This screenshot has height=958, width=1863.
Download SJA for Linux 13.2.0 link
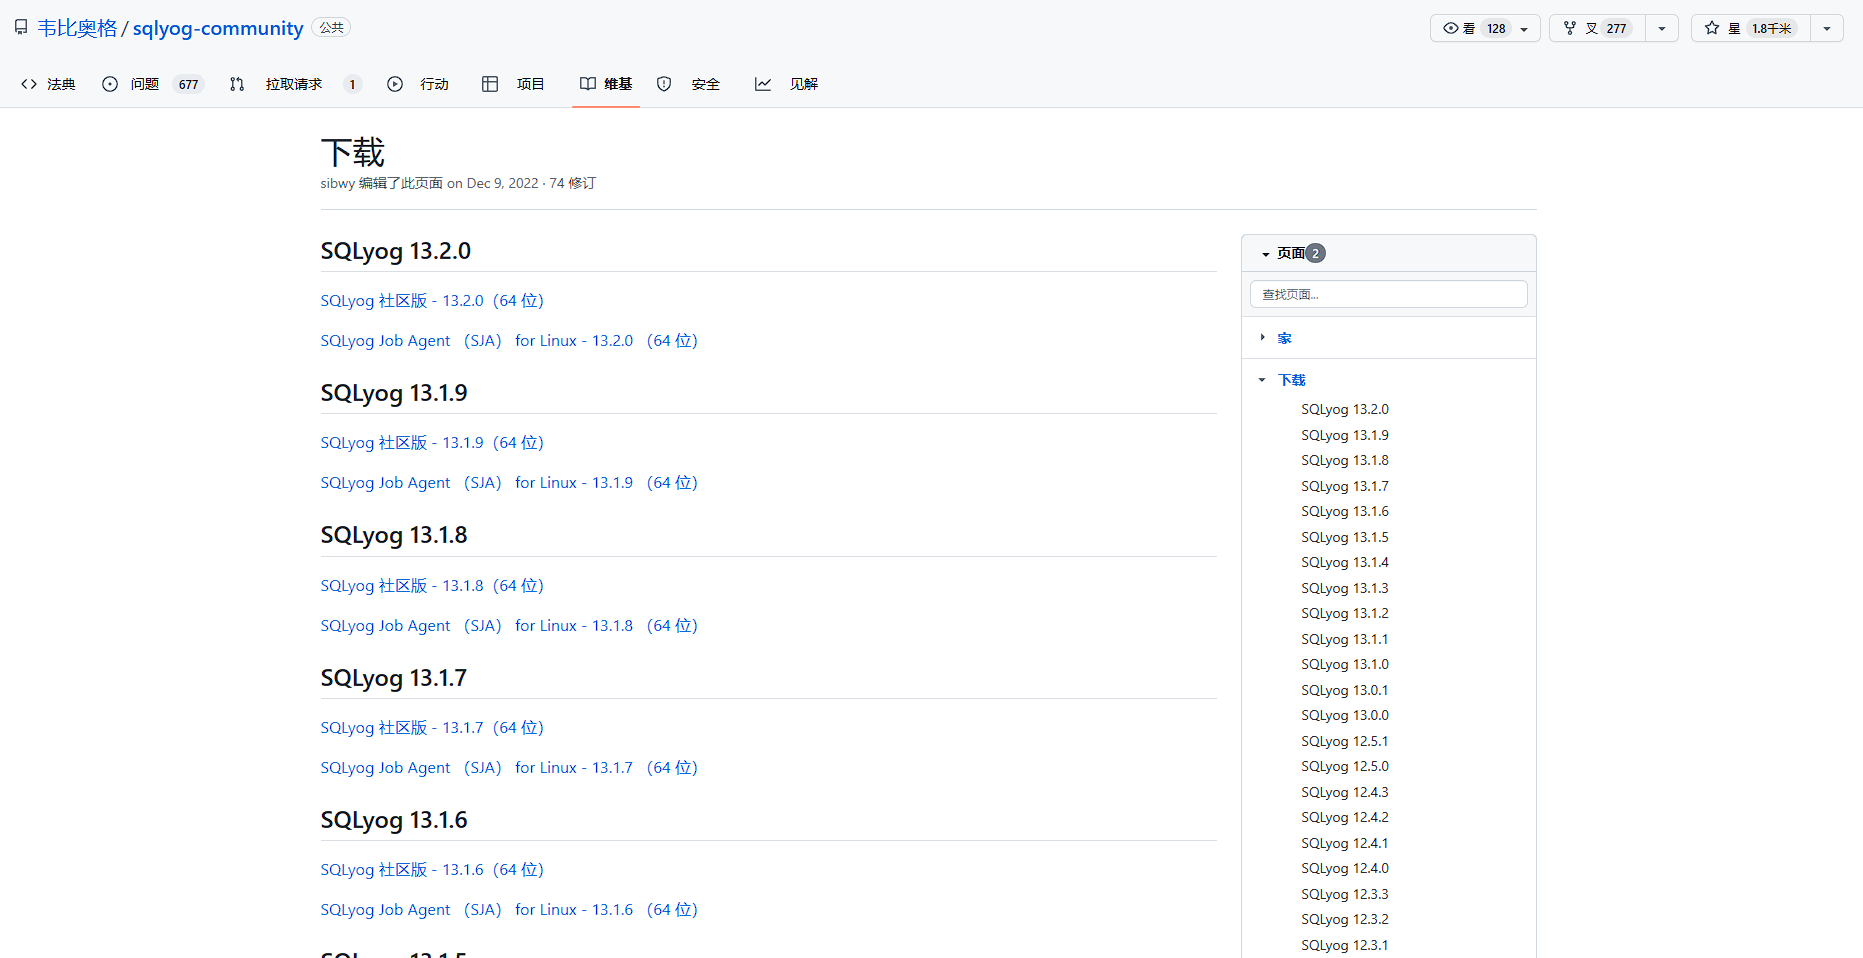pos(509,340)
